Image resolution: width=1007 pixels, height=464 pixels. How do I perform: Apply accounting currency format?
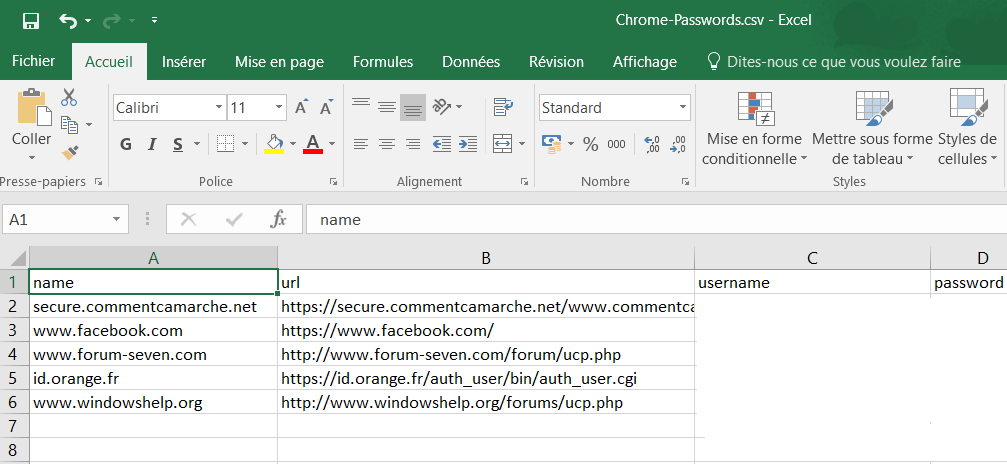552,144
